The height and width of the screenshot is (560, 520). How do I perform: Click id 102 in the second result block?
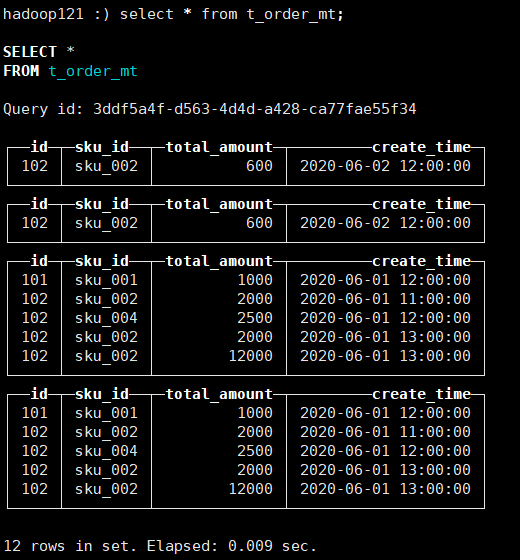(x=35, y=223)
